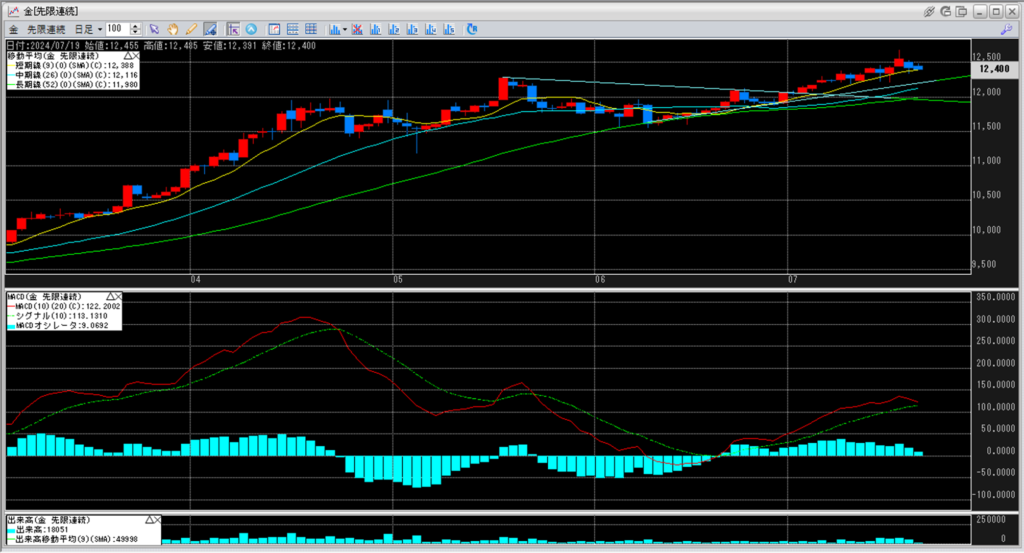
Task: Toggle the blue circle up-arrow button
Action: coord(250,28)
